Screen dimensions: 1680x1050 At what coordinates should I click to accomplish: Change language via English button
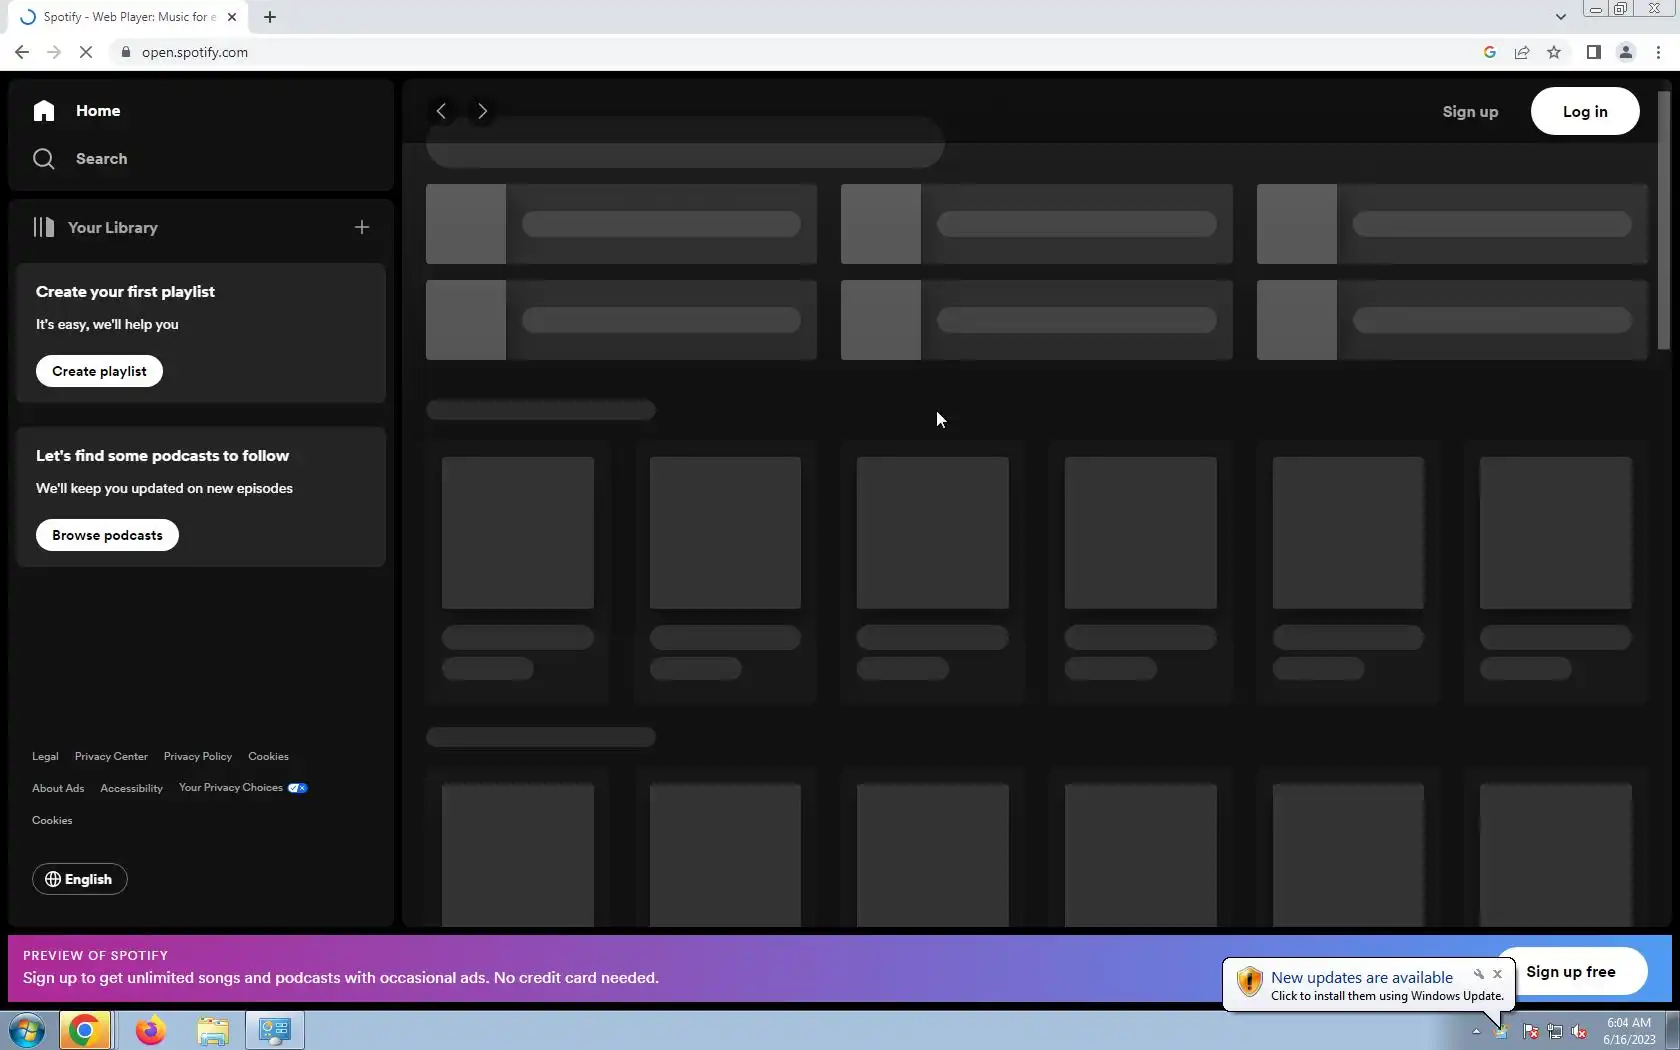pos(79,879)
